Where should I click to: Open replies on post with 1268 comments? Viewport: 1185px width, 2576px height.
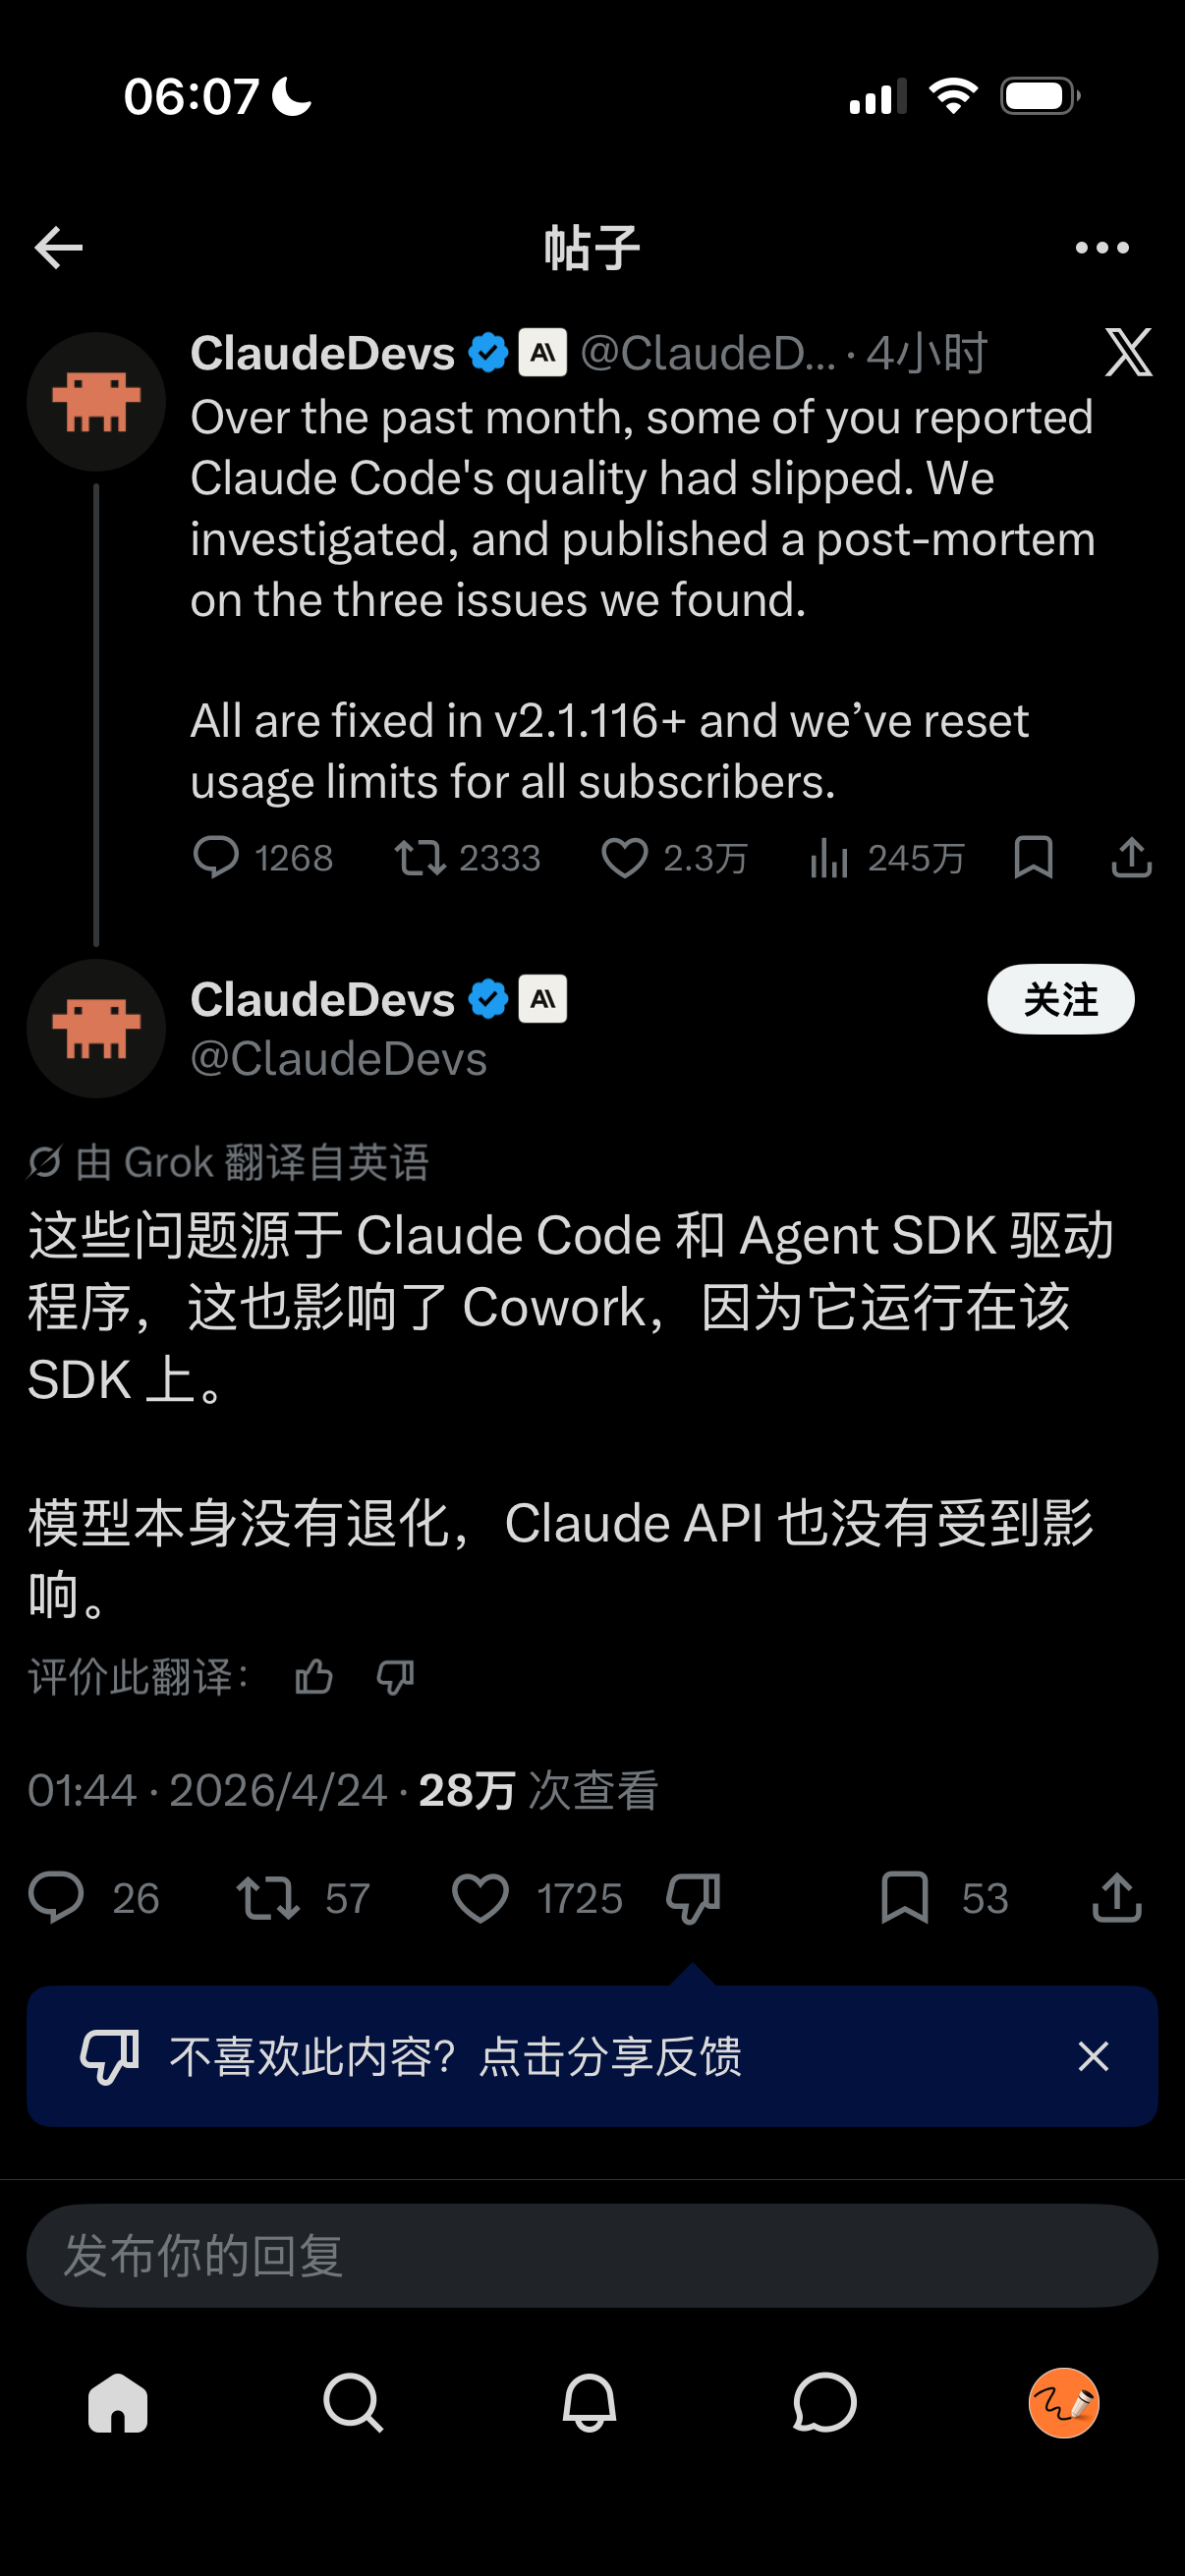pyautogui.click(x=262, y=858)
